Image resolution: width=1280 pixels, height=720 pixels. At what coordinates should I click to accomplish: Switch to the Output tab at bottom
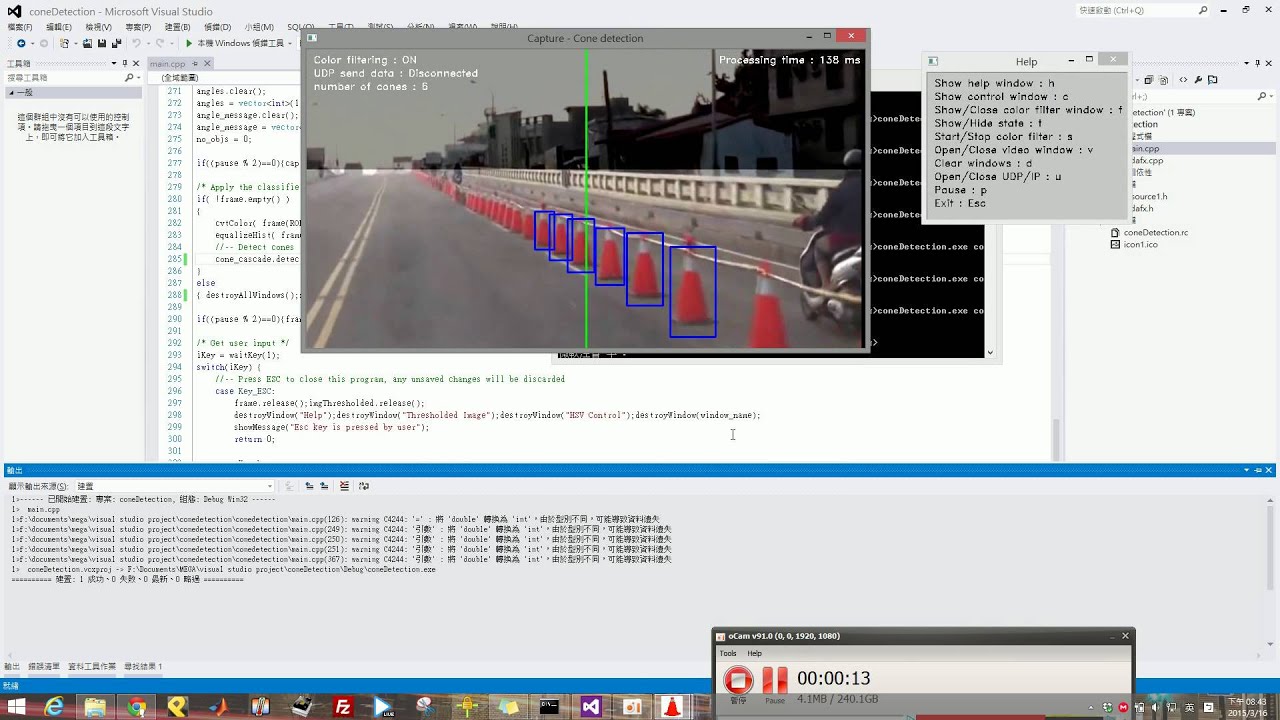click(x=12, y=666)
